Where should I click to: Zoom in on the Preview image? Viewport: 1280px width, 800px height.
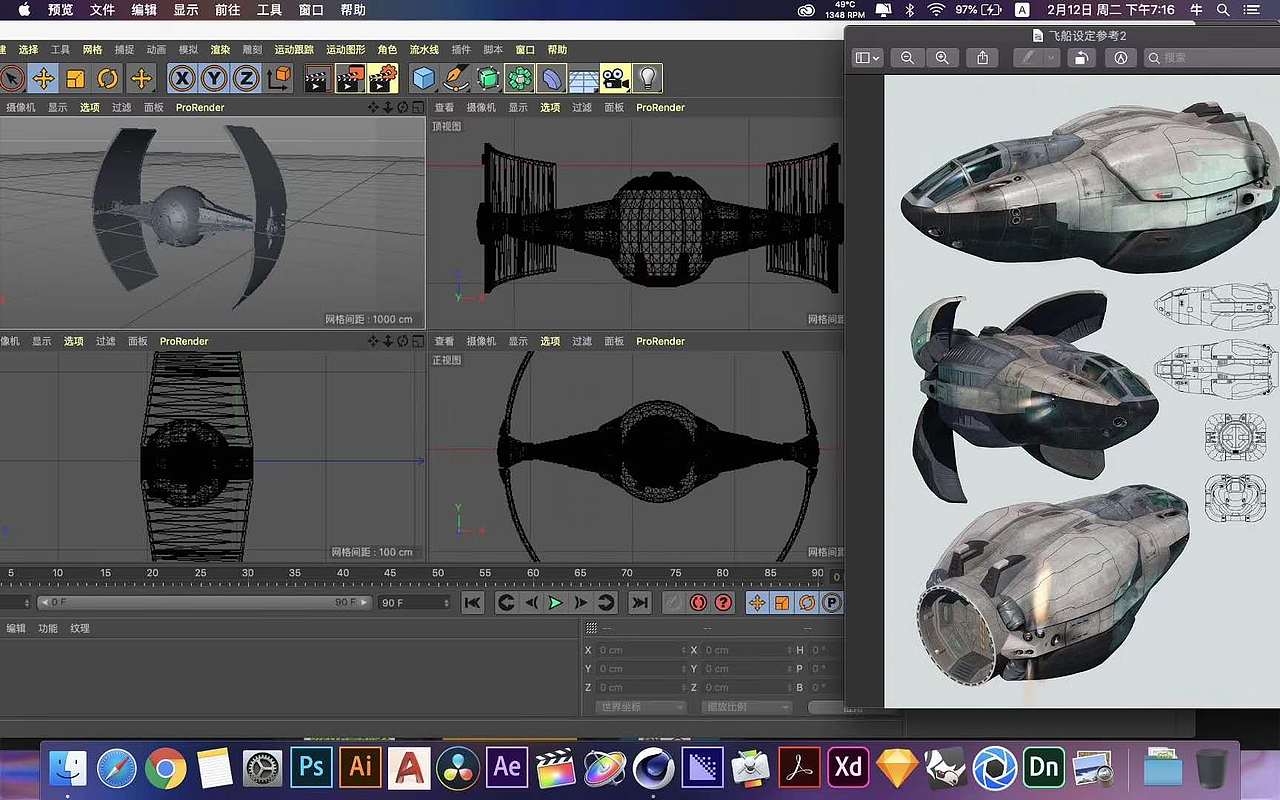pyautogui.click(x=942, y=58)
